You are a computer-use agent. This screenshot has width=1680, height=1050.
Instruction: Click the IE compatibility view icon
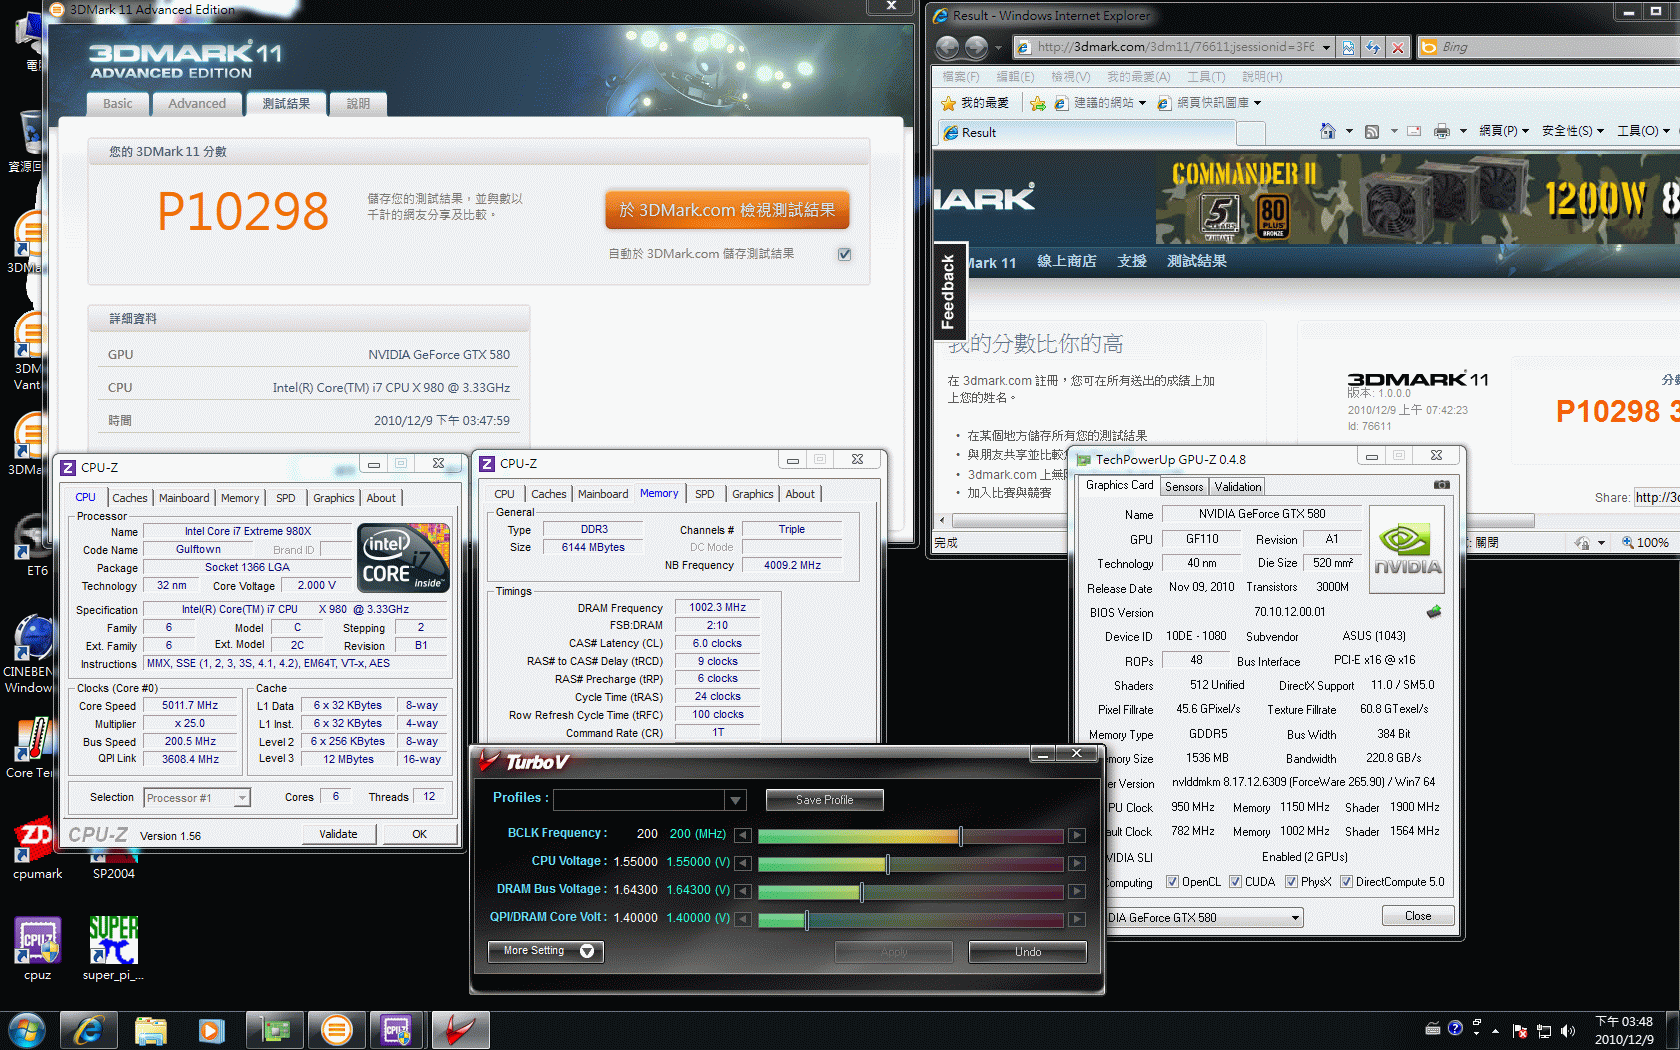click(1349, 47)
